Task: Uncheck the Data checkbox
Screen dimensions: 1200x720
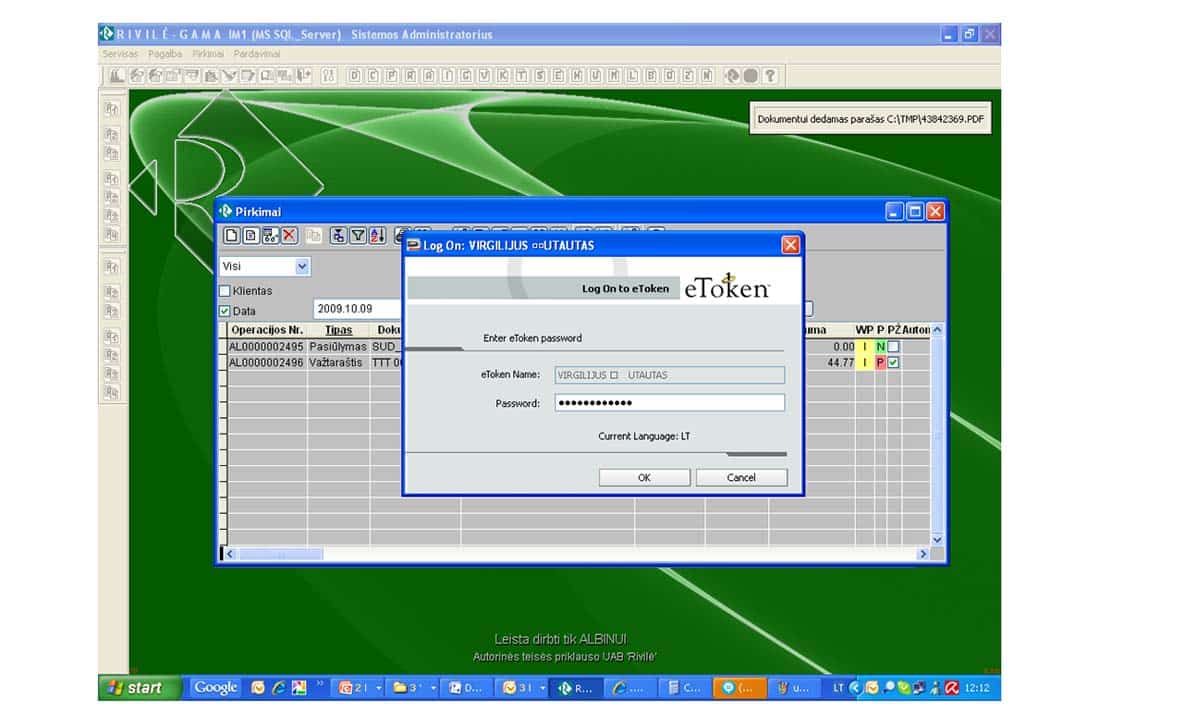Action: (225, 311)
